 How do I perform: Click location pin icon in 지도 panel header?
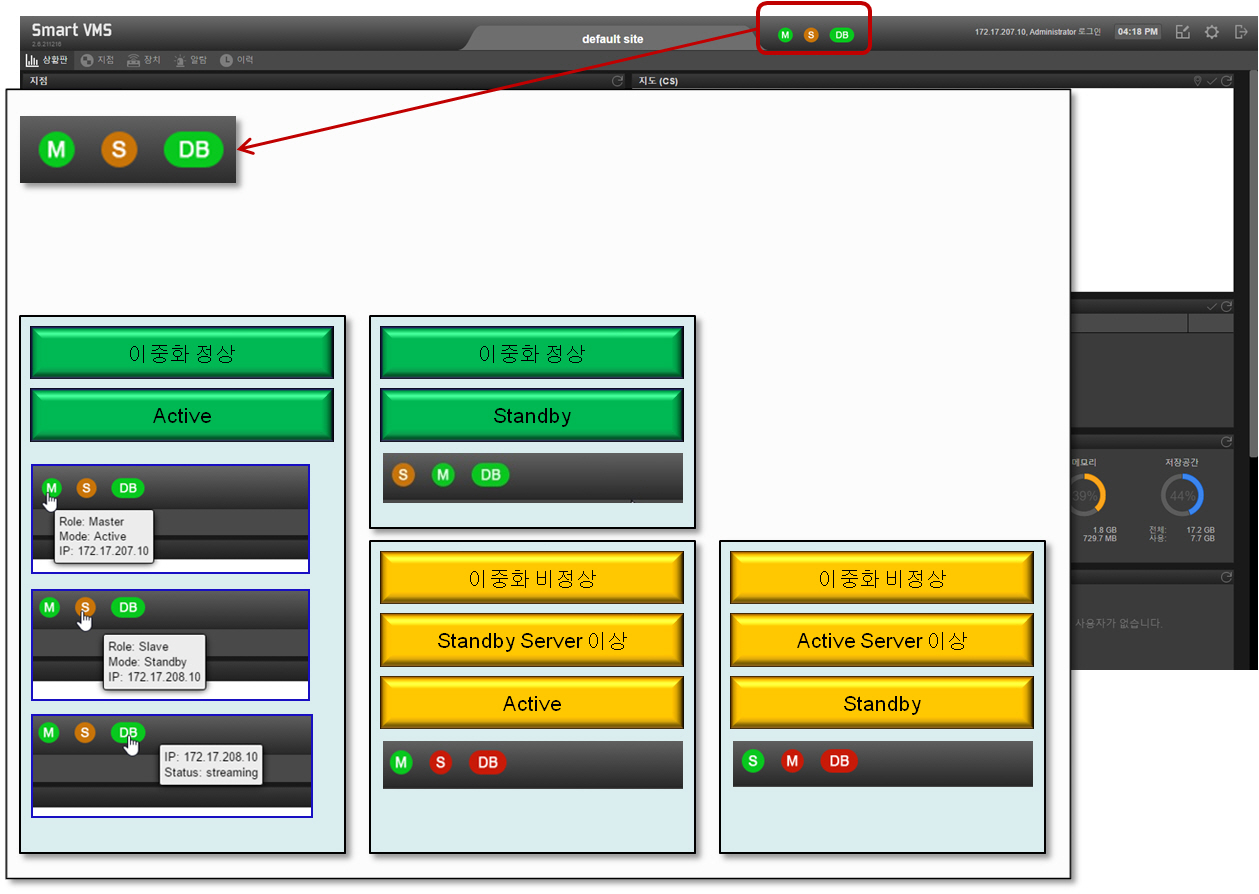click(1198, 81)
